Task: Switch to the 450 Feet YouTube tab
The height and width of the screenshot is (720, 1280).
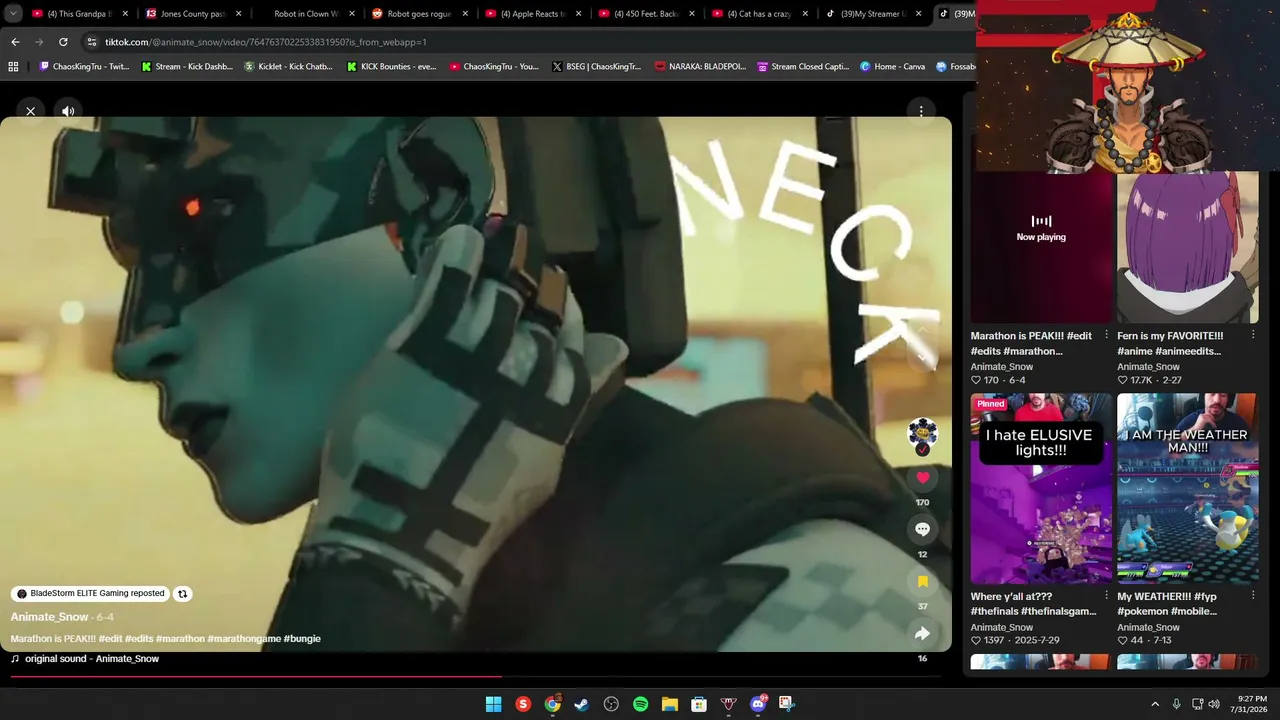Action: point(646,14)
